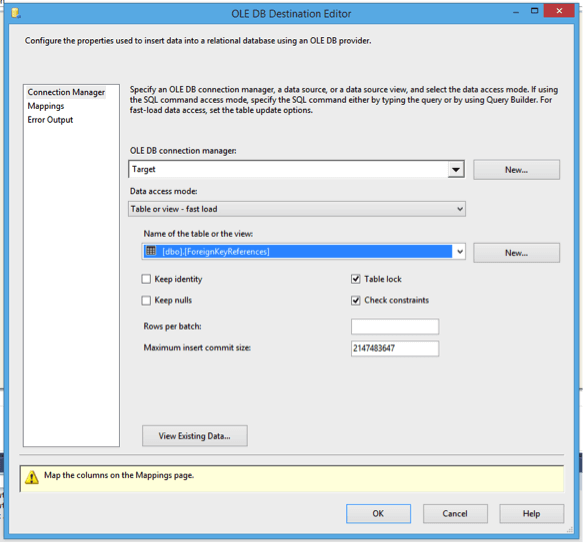Open the Data access mode dropdown
The height and width of the screenshot is (543, 583).
pyautogui.click(x=297, y=209)
